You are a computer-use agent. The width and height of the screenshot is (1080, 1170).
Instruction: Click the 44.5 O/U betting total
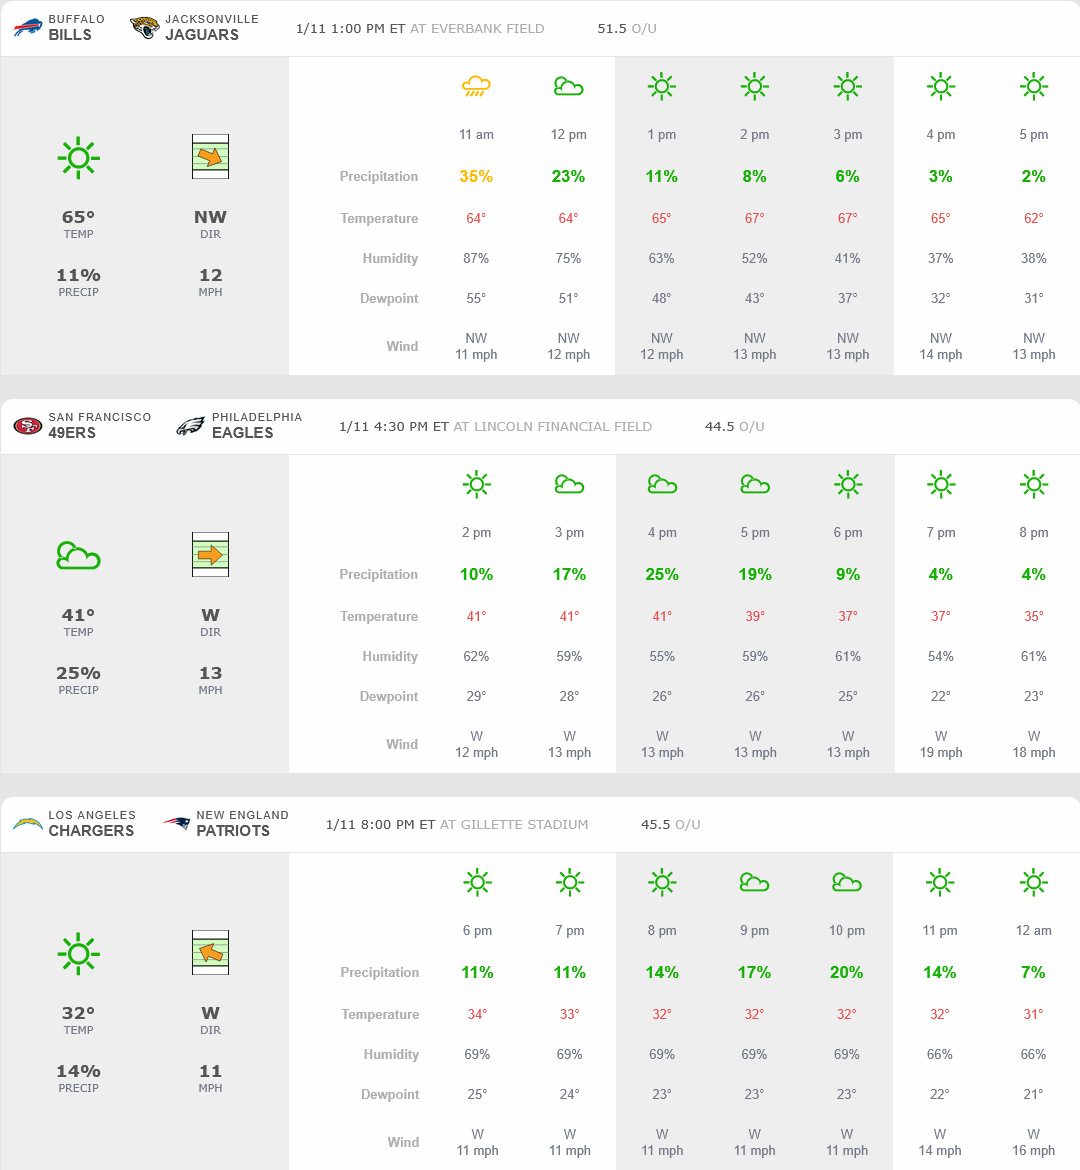[734, 426]
